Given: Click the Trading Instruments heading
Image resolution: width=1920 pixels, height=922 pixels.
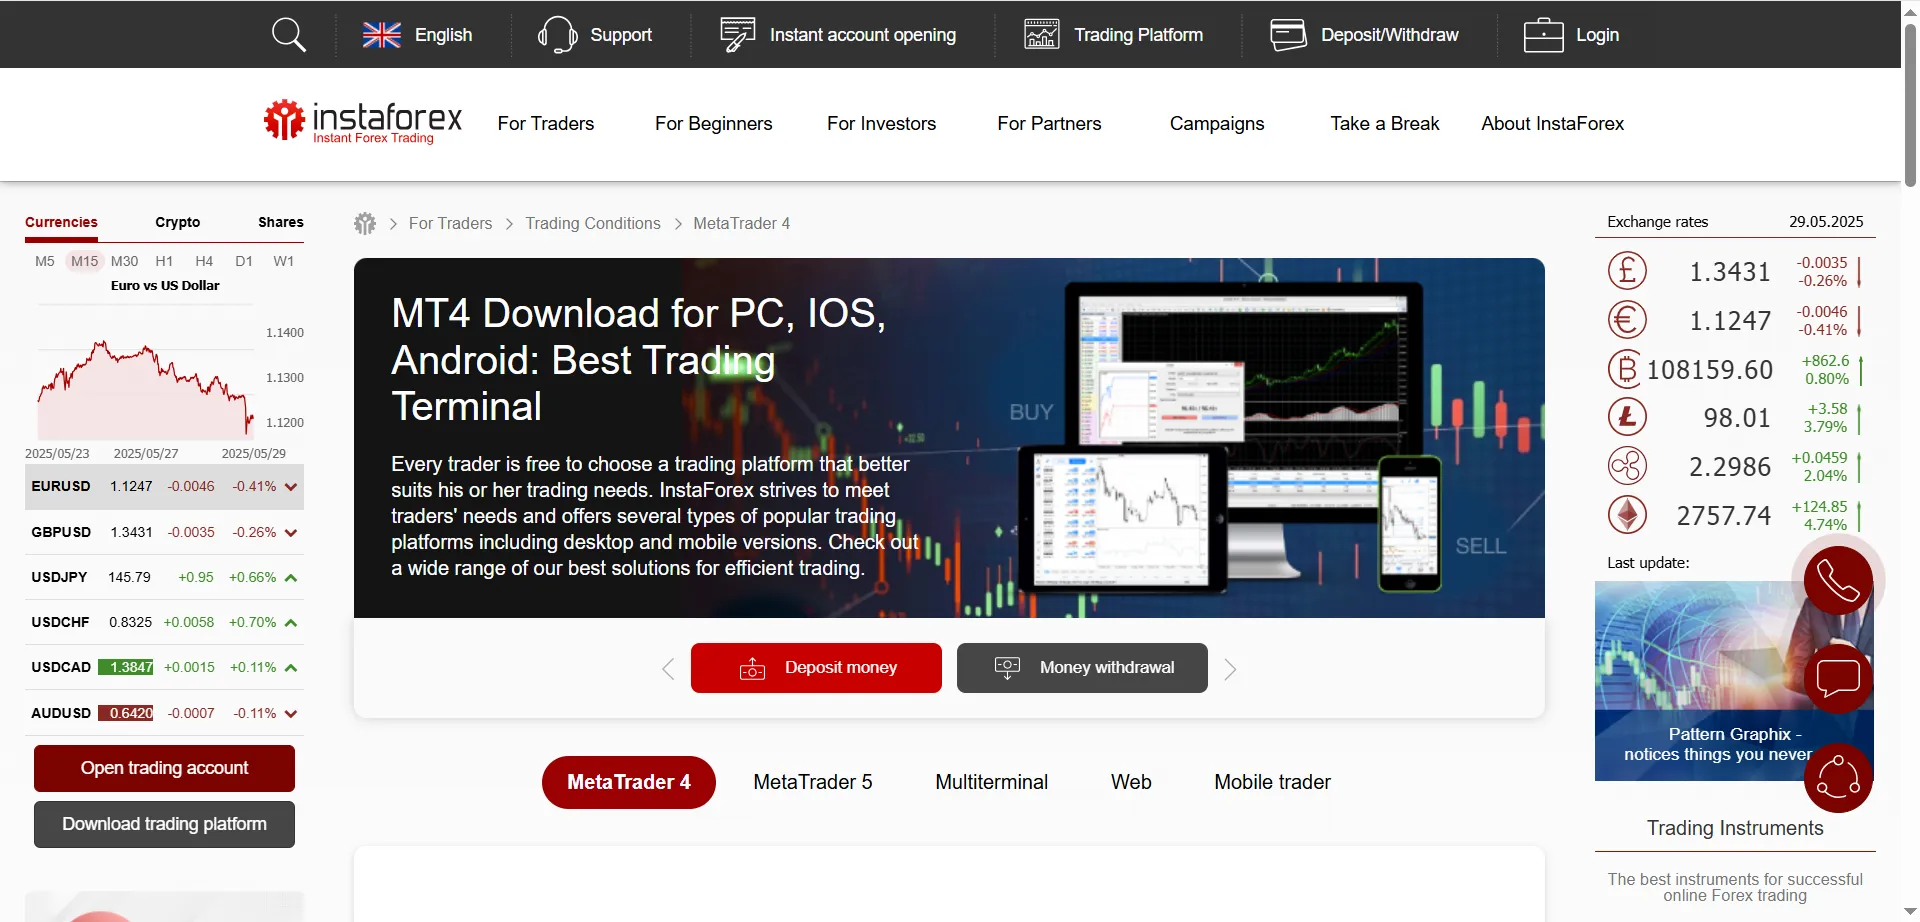Looking at the screenshot, I should (1735, 828).
